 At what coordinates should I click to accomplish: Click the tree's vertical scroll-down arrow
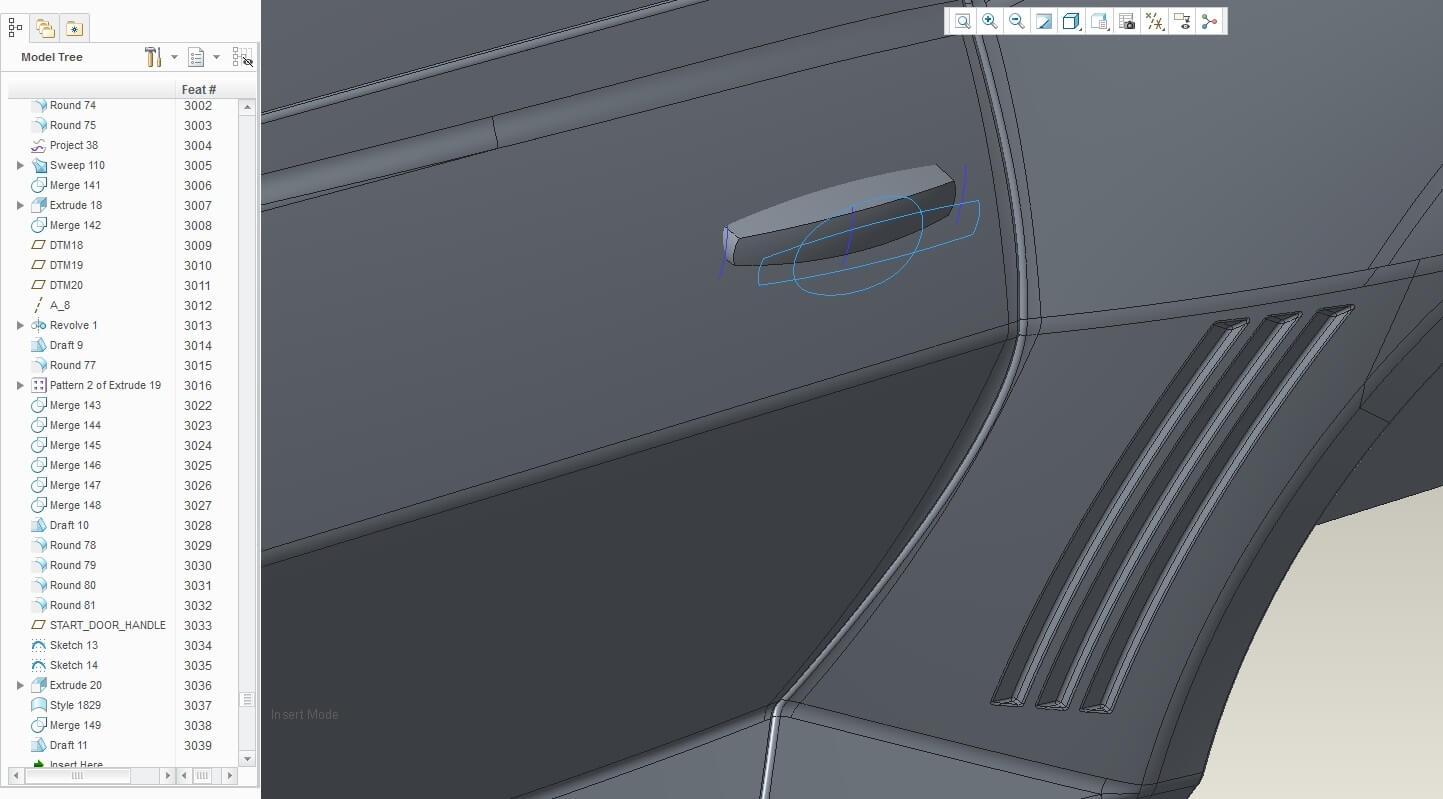pos(247,759)
